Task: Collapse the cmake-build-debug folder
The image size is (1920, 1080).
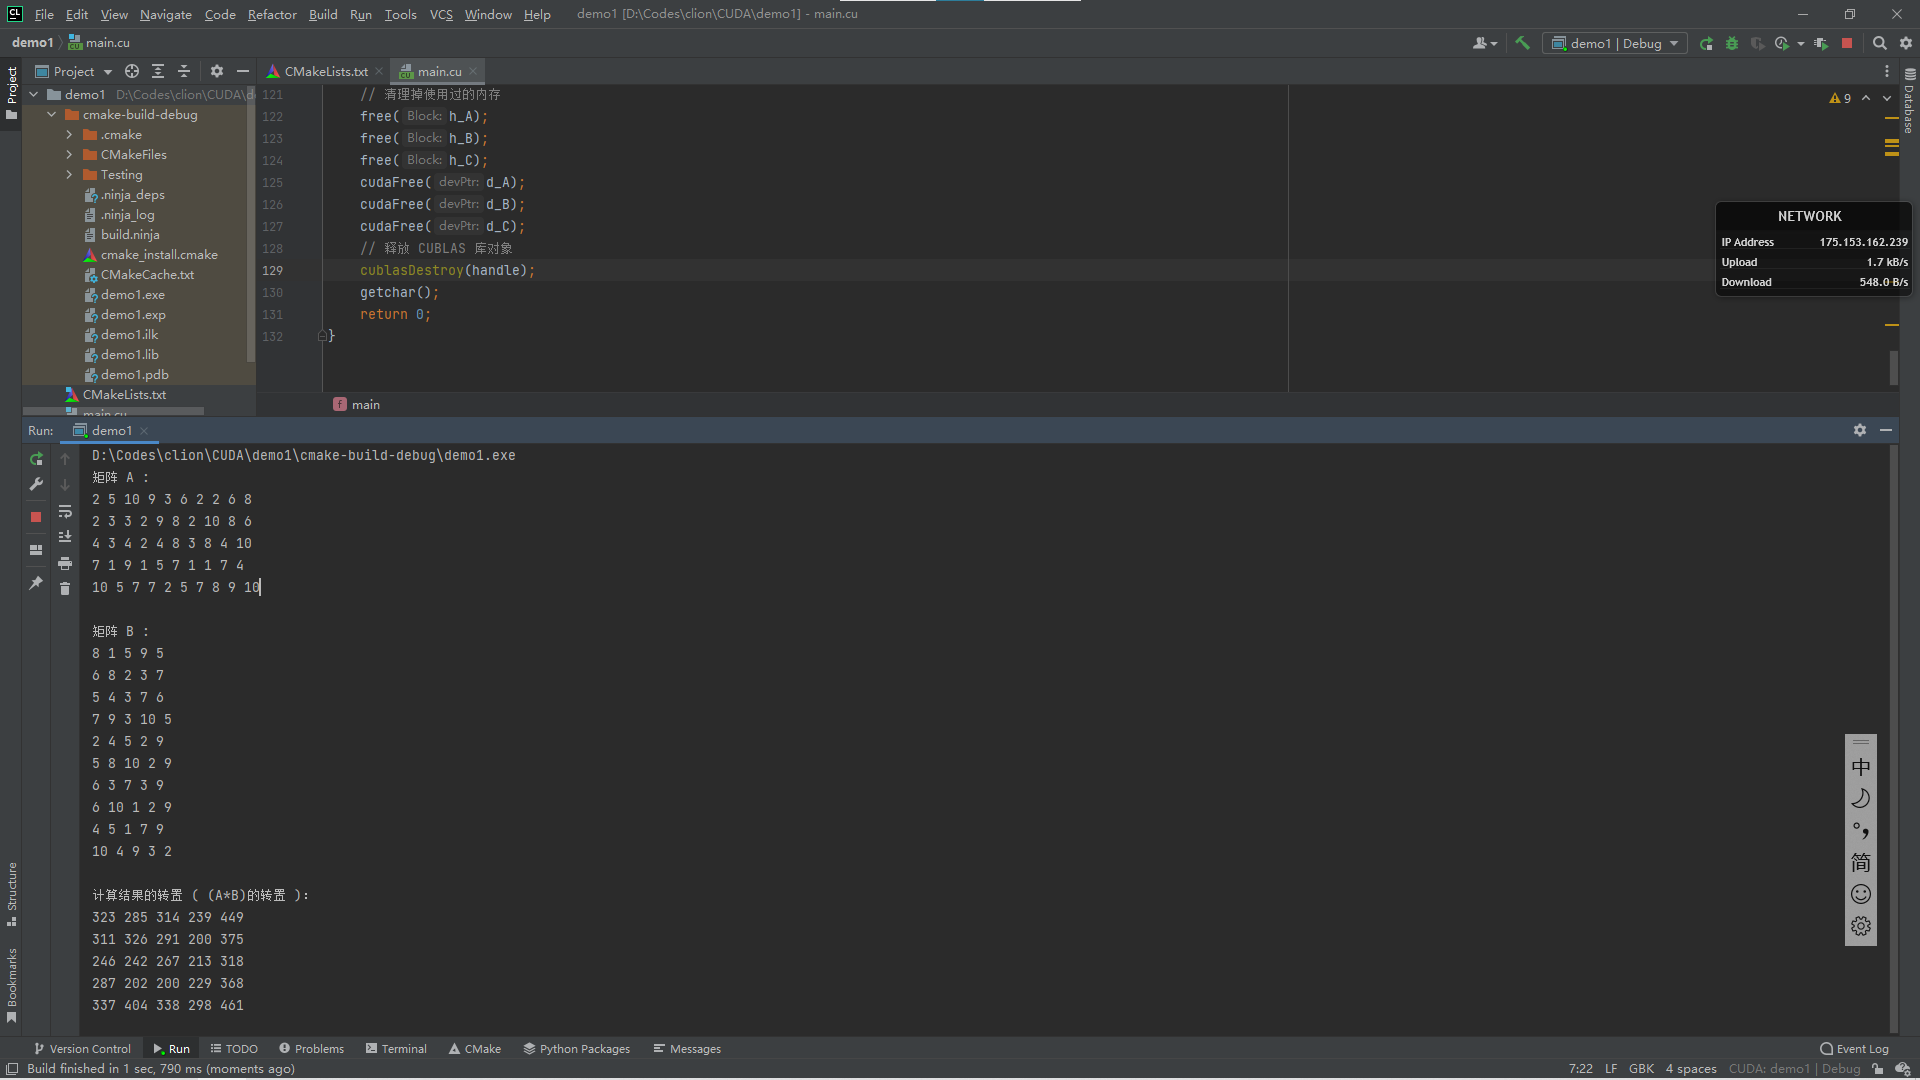Action: point(51,115)
